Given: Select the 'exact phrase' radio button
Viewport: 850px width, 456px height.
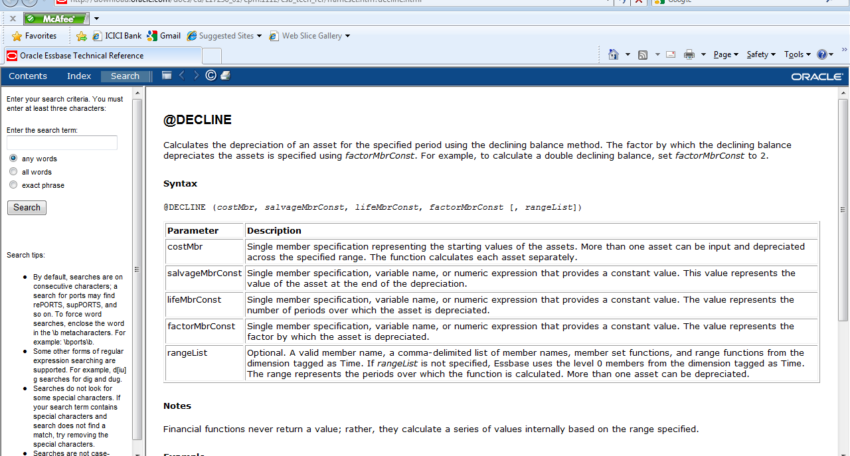Looking at the screenshot, I should pos(13,185).
